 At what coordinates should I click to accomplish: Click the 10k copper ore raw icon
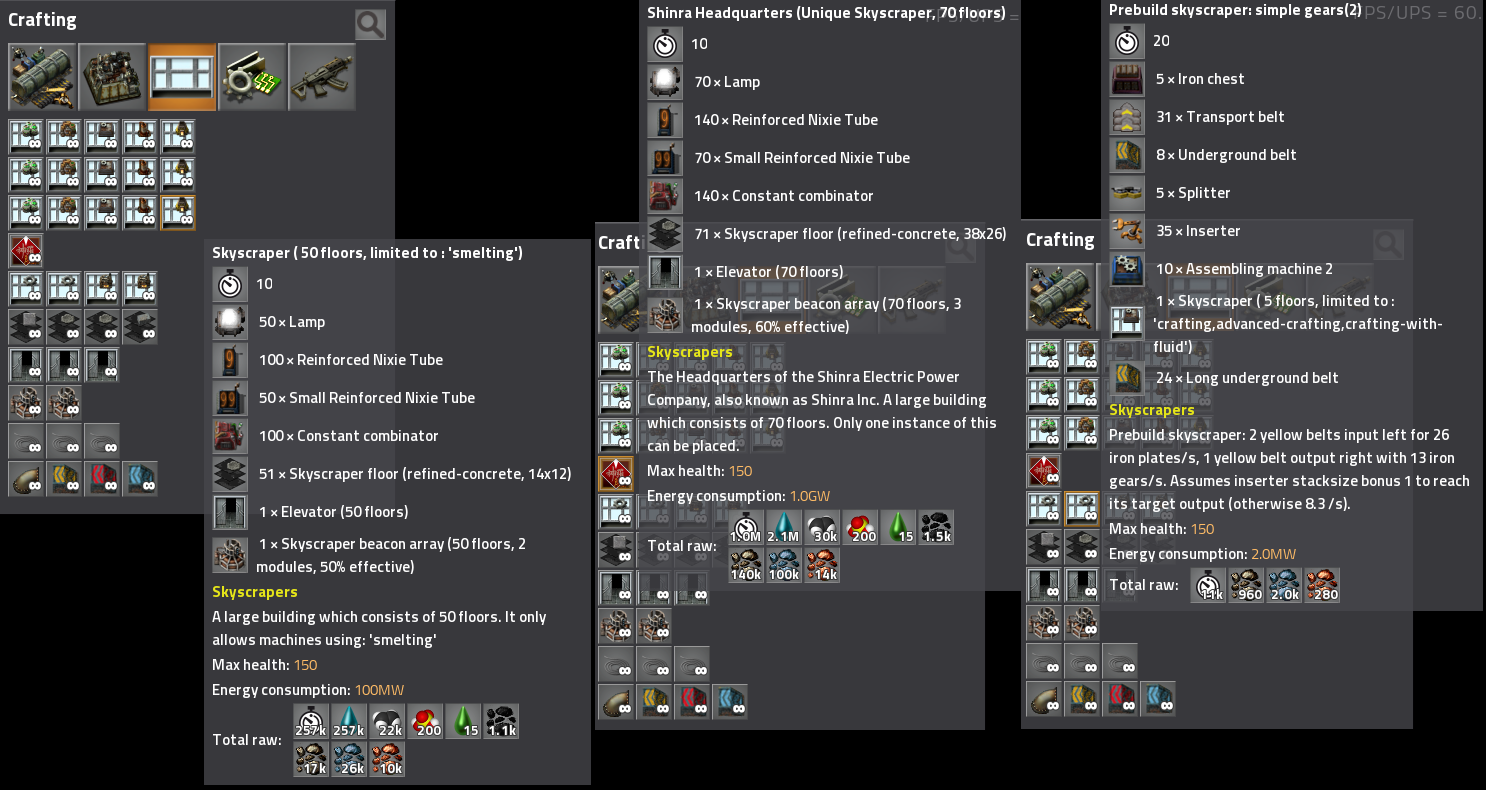(x=387, y=760)
